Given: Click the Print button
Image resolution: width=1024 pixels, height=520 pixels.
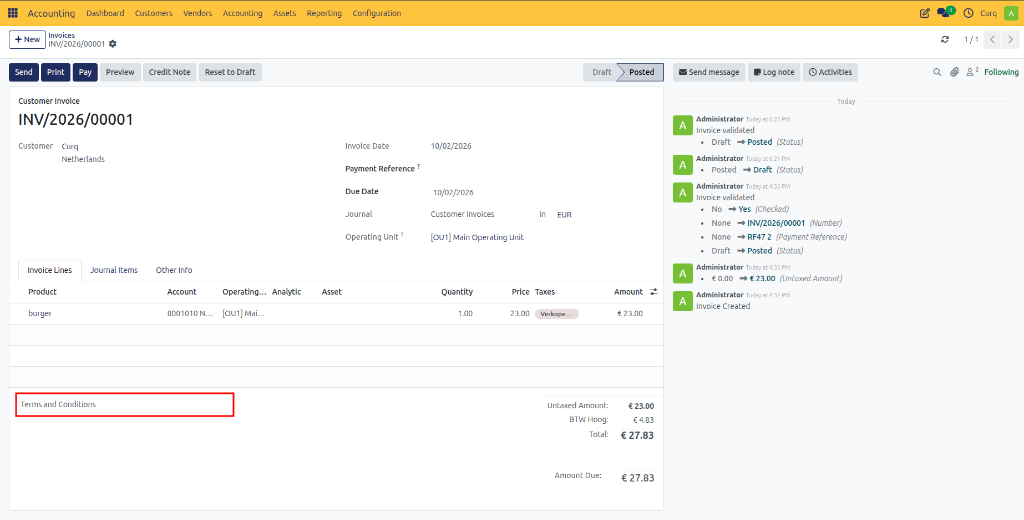Looking at the screenshot, I should 56,72.
